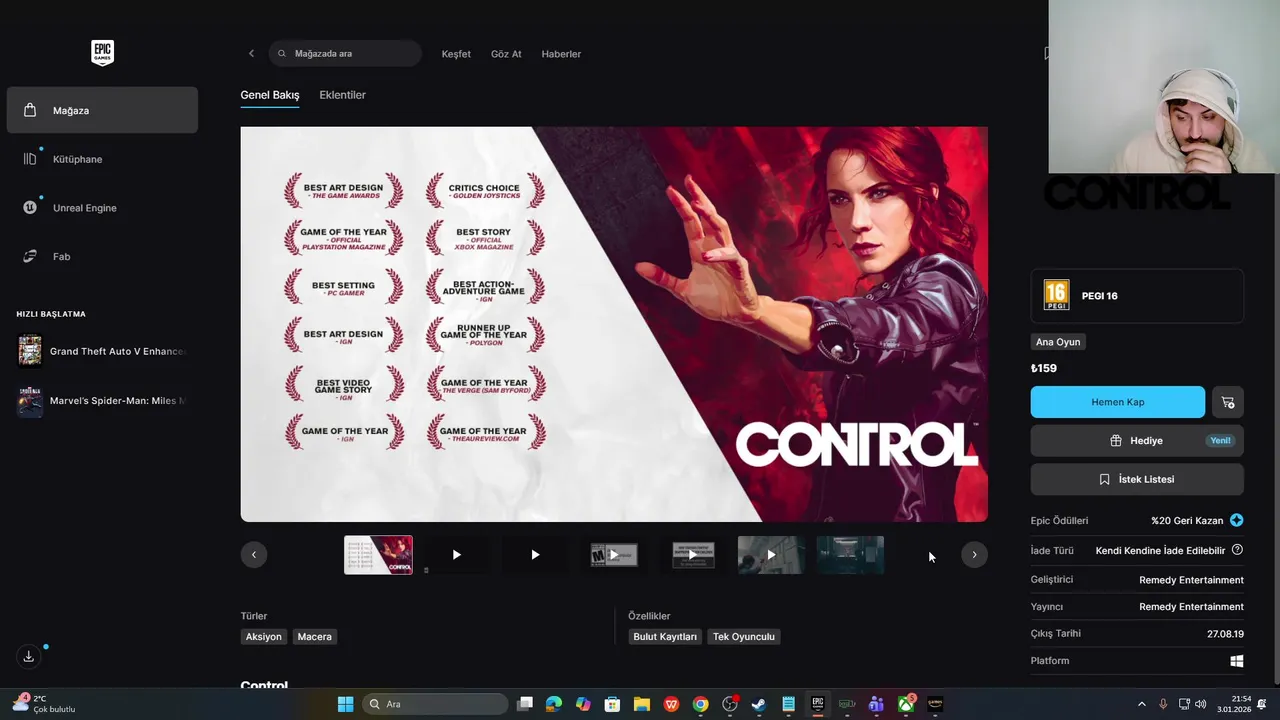Click the Epic rewards plus icon
Screen dimensions: 1280x720
1237,520
